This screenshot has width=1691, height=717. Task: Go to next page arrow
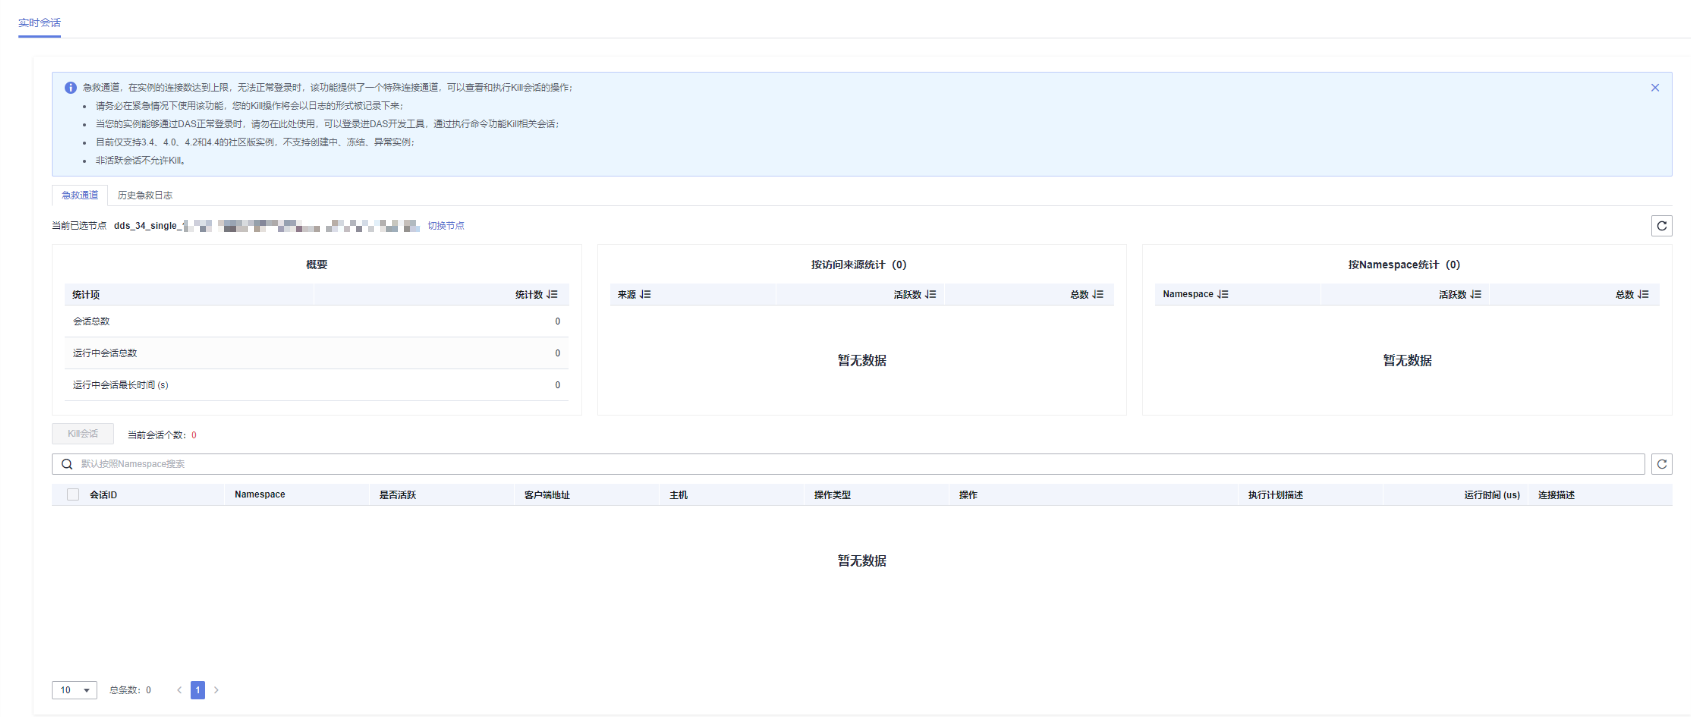pos(216,690)
